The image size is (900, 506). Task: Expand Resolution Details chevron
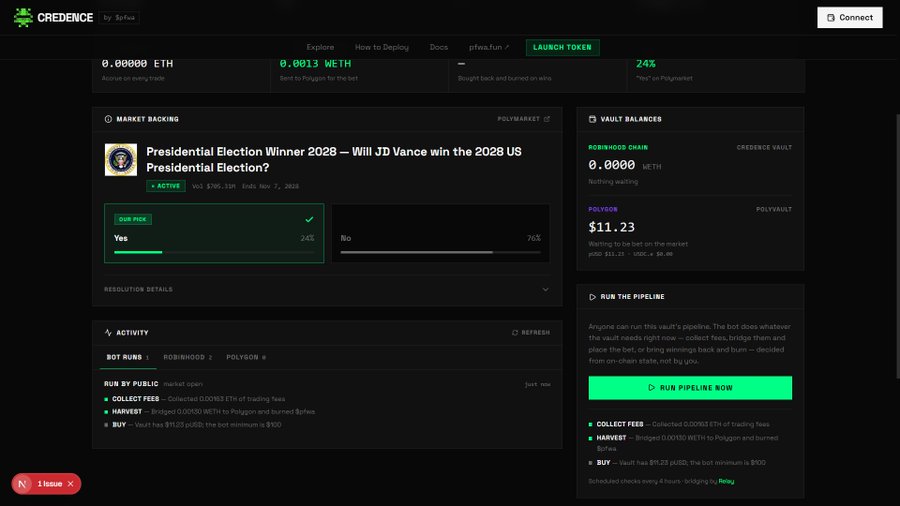coord(545,289)
